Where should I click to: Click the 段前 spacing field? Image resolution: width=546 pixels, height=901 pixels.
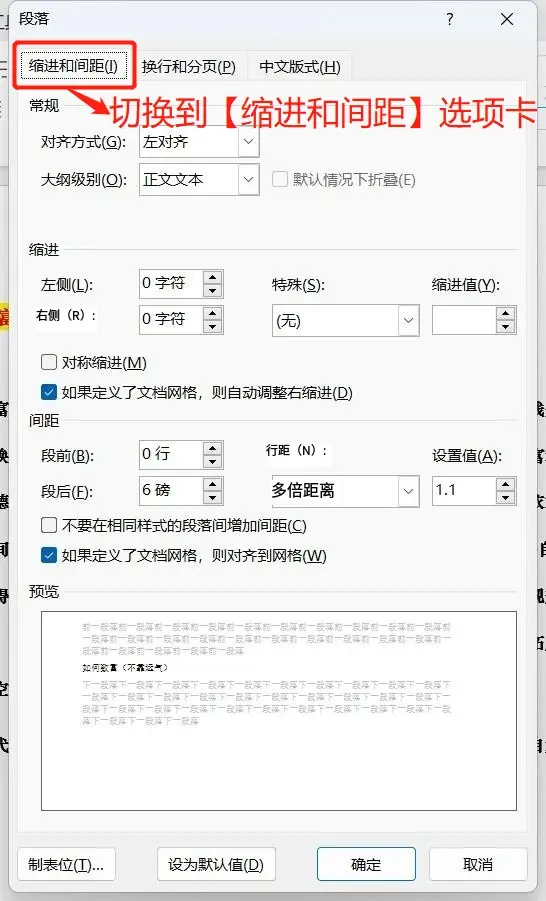pos(171,455)
